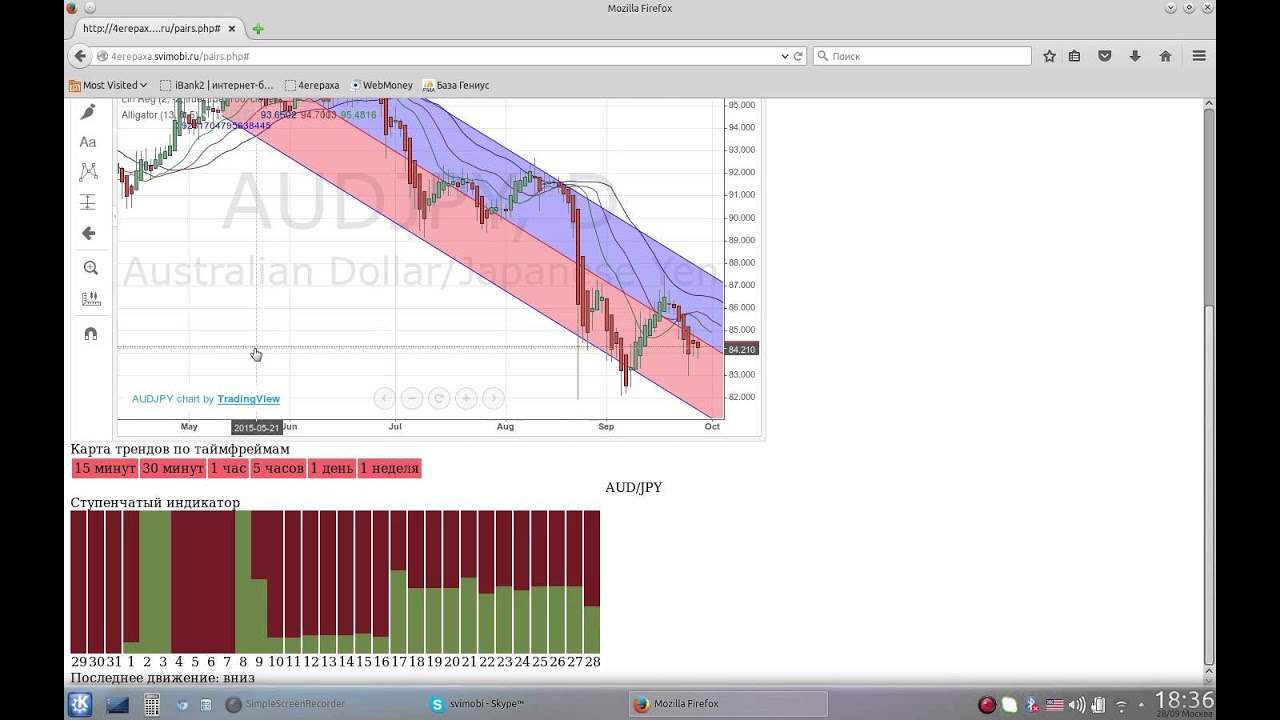
Task: Select the 1 день timeframe
Action: pos(332,468)
